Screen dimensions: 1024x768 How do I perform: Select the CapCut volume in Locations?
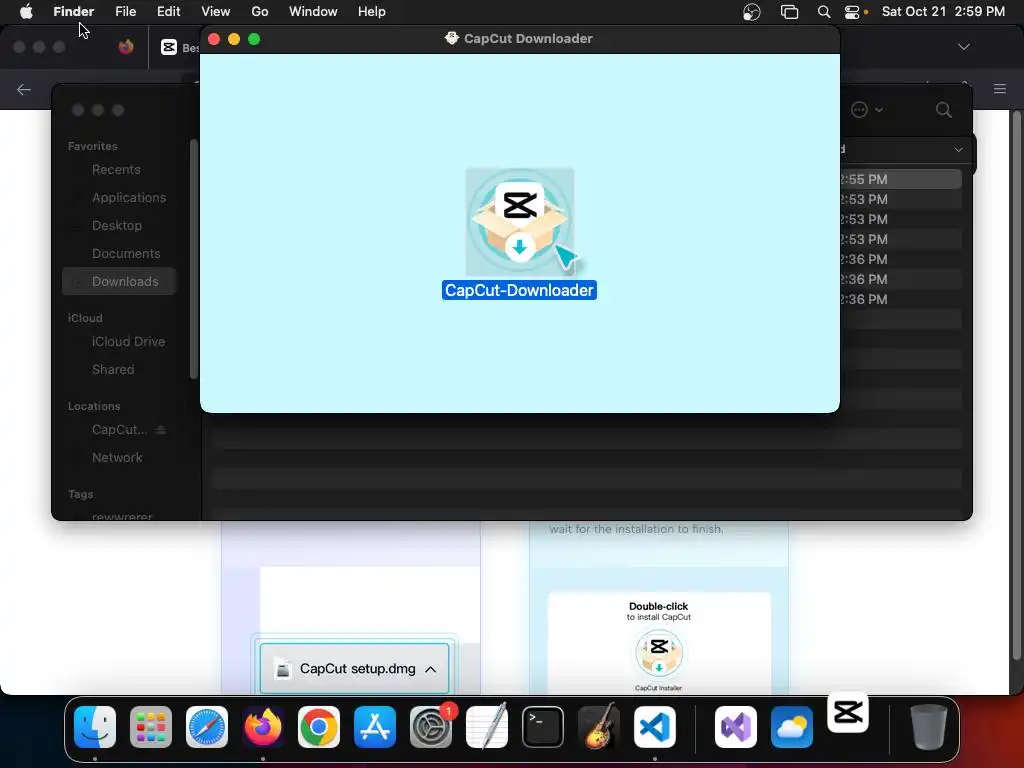pyautogui.click(x=120, y=430)
